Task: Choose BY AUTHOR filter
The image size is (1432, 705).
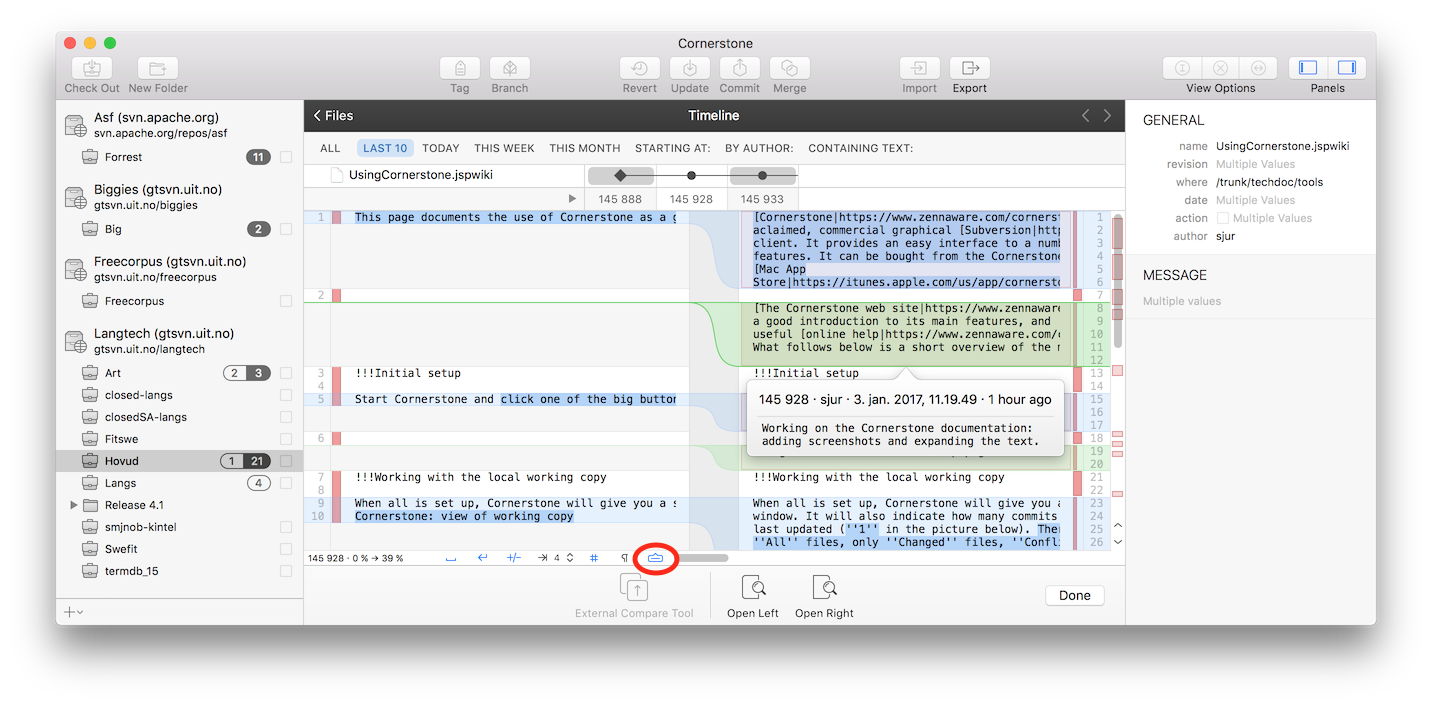Action: pos(759,148)
